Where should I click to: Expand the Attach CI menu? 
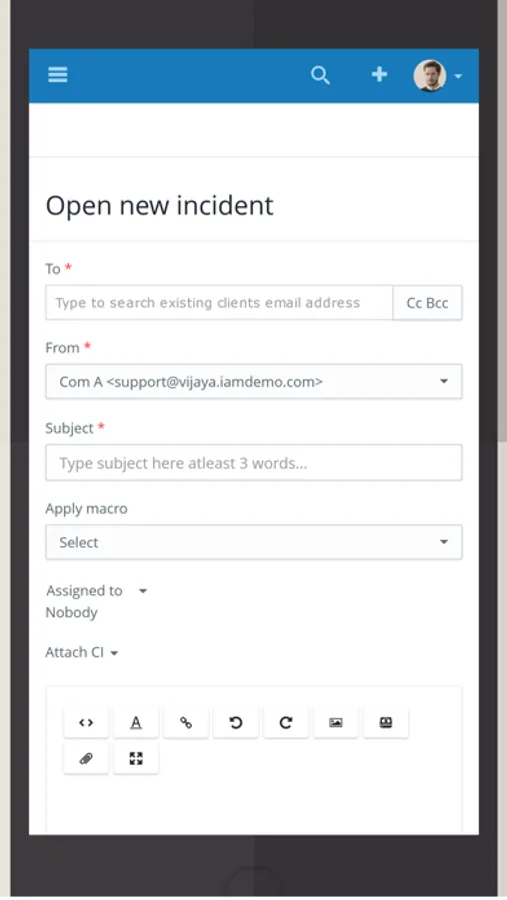point(82,653)
